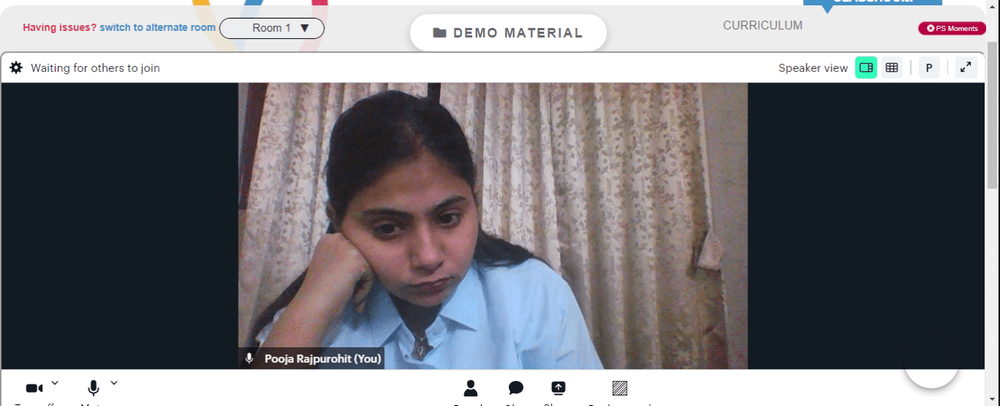Expand camera options chevron
Screen dimensions: 1000x406
pyautogui.click(x=55, y=382)
